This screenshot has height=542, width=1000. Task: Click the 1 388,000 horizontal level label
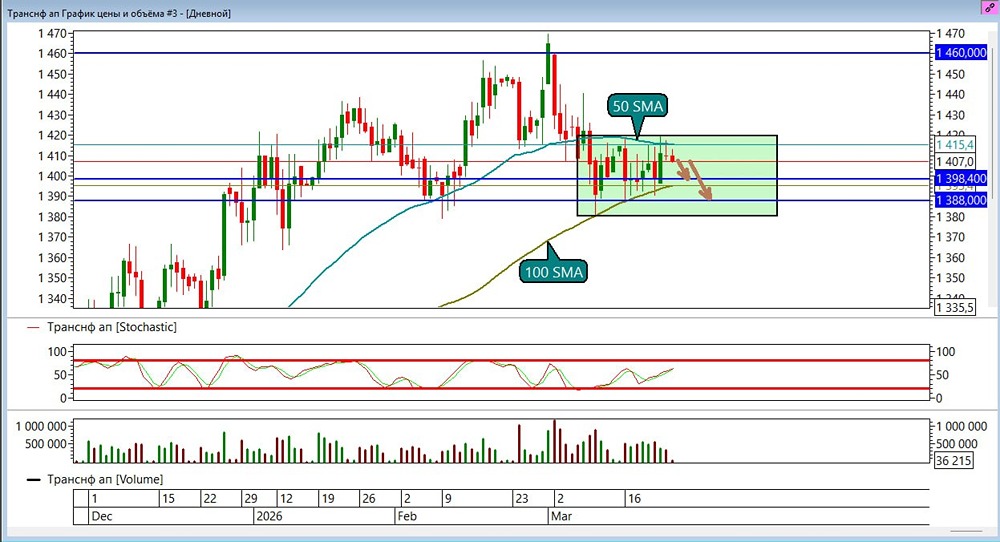pyautogui.click(x=961, y=201)
